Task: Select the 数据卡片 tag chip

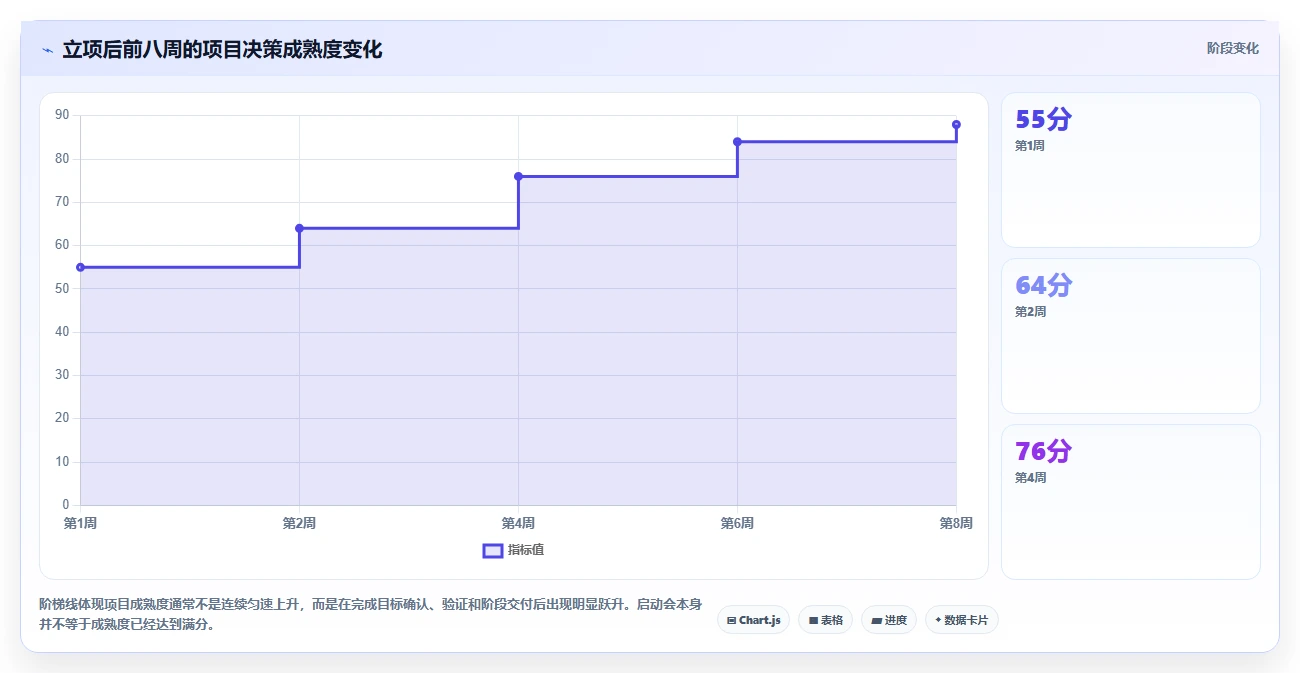Action: point(961,620)
